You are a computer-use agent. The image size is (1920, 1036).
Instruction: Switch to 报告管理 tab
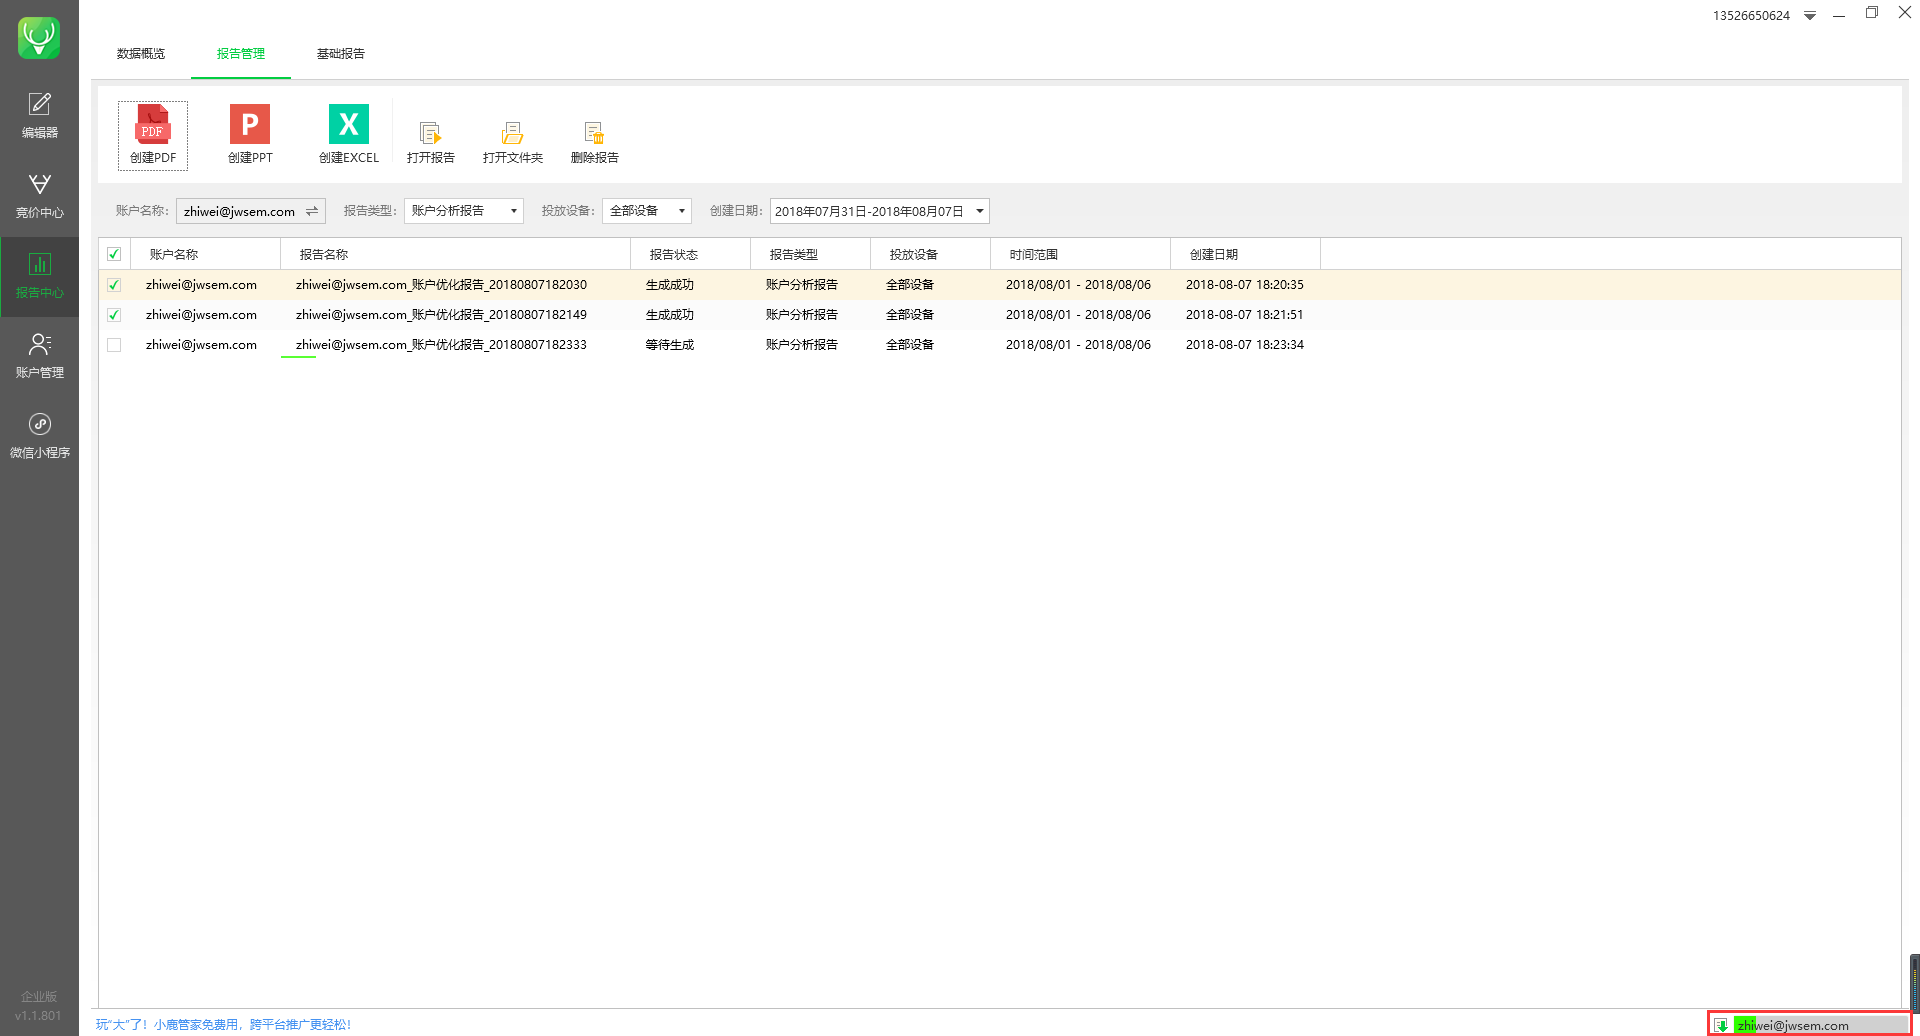[x=241, y=54]
